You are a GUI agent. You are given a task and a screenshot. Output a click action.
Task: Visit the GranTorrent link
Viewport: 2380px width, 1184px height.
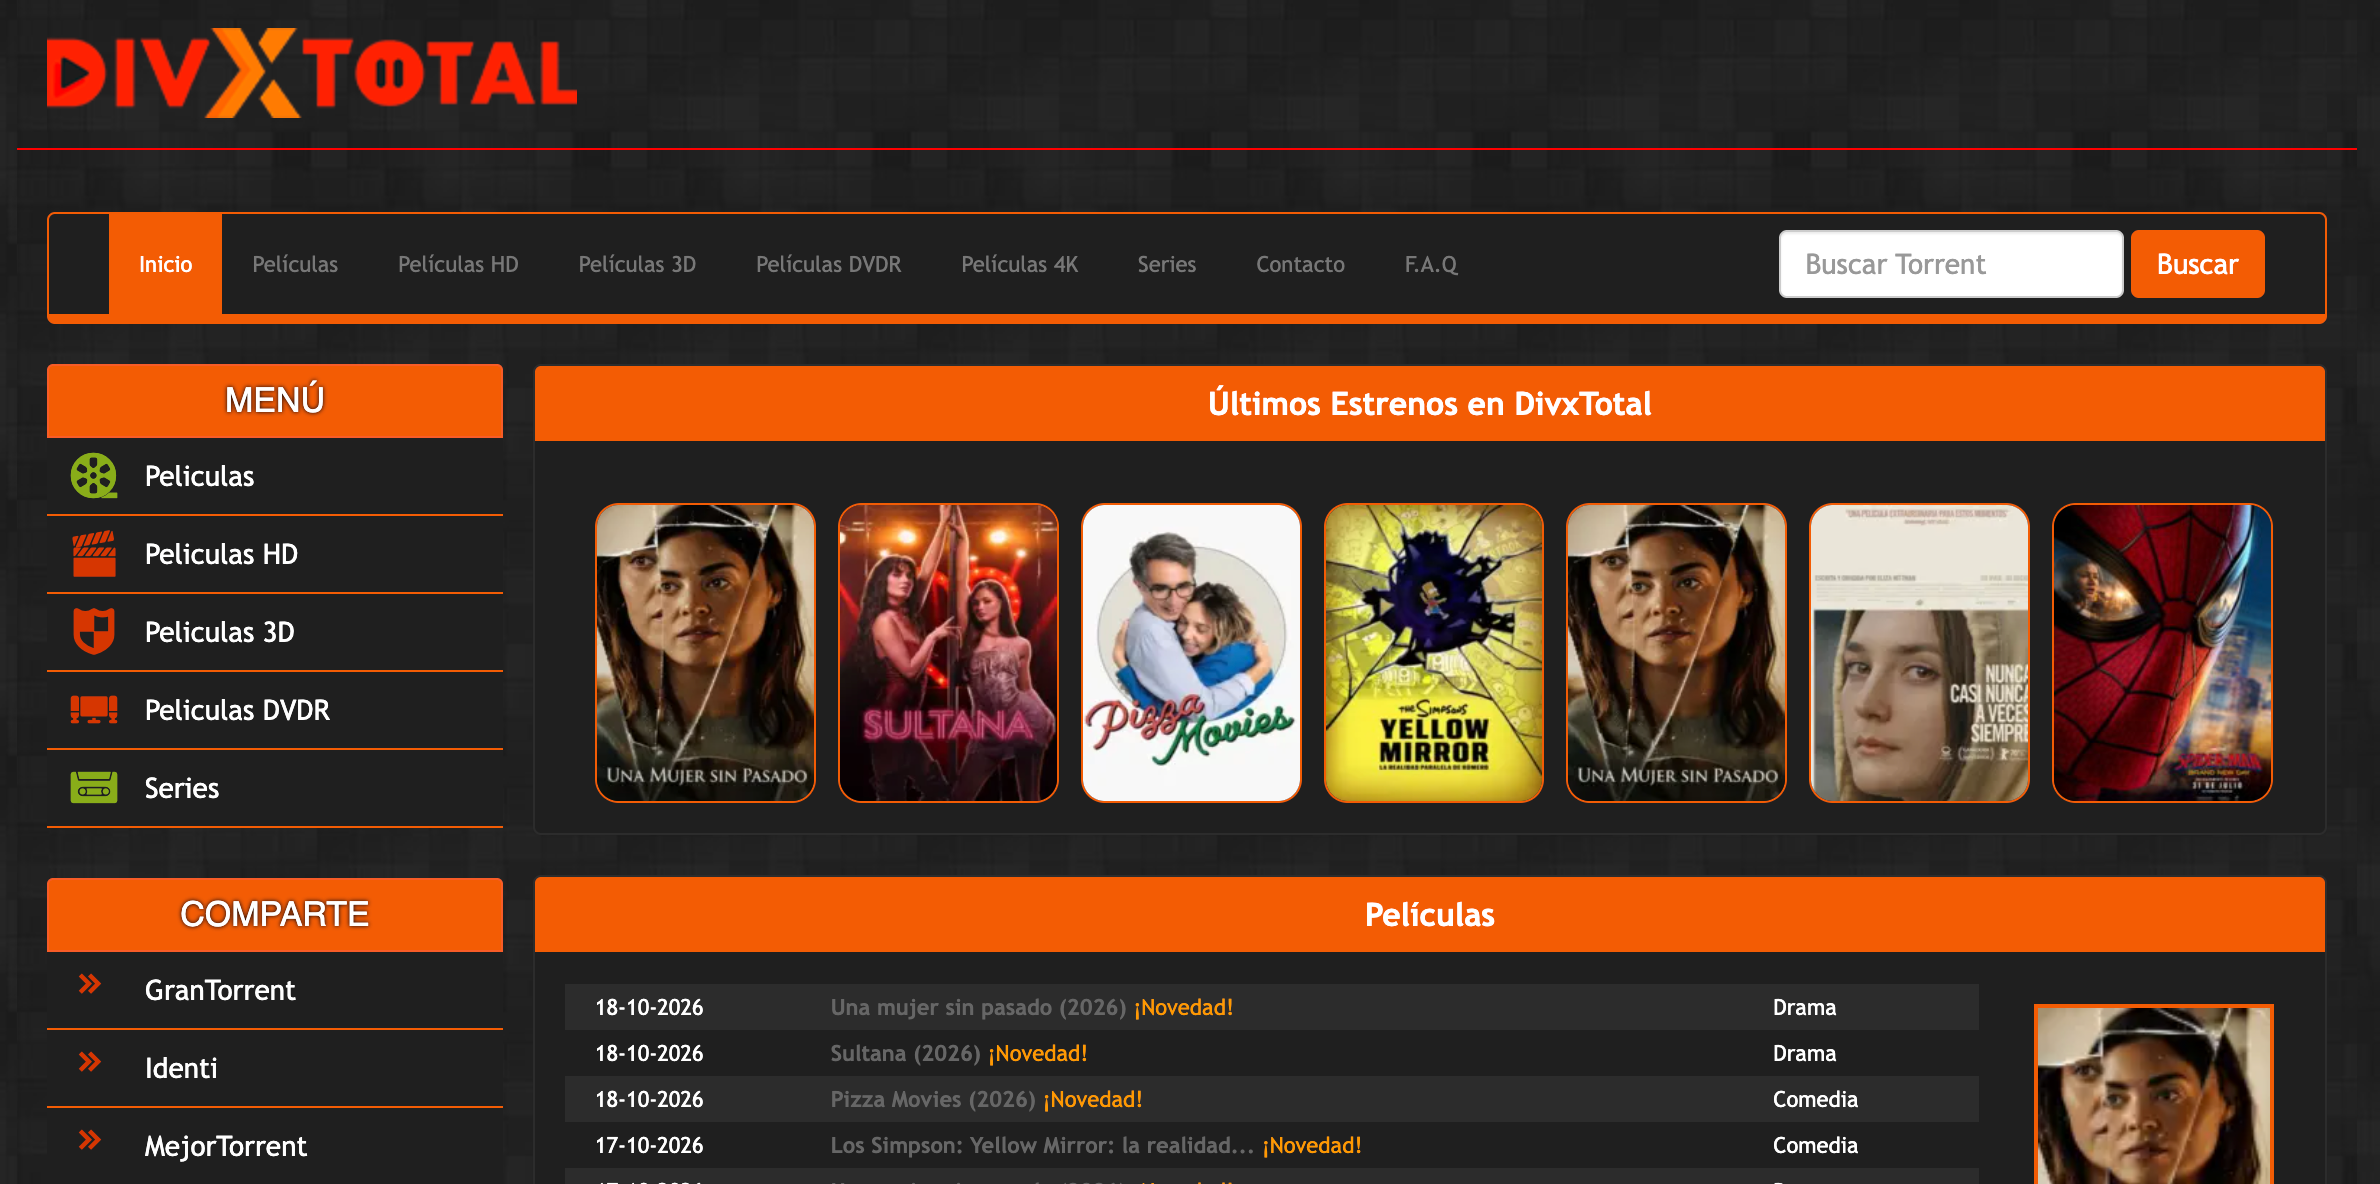point(220,990)
